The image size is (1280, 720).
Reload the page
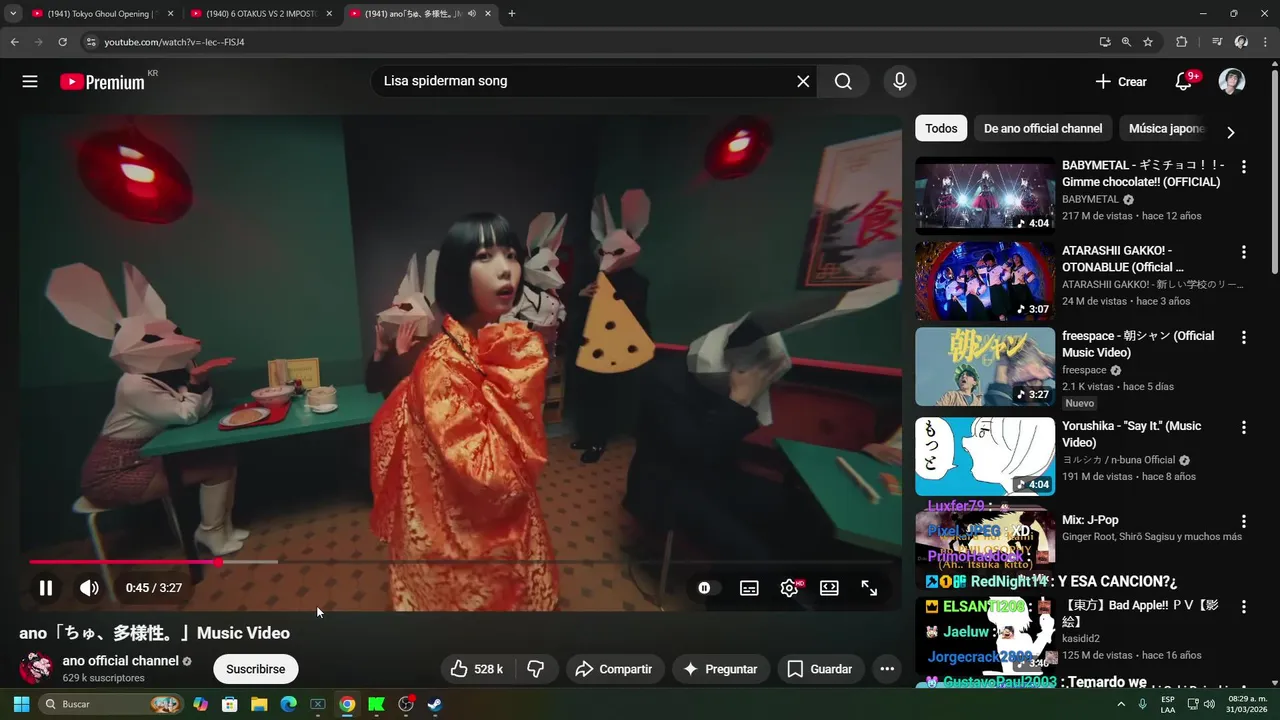pyautogui.click(x=62, y=42)
